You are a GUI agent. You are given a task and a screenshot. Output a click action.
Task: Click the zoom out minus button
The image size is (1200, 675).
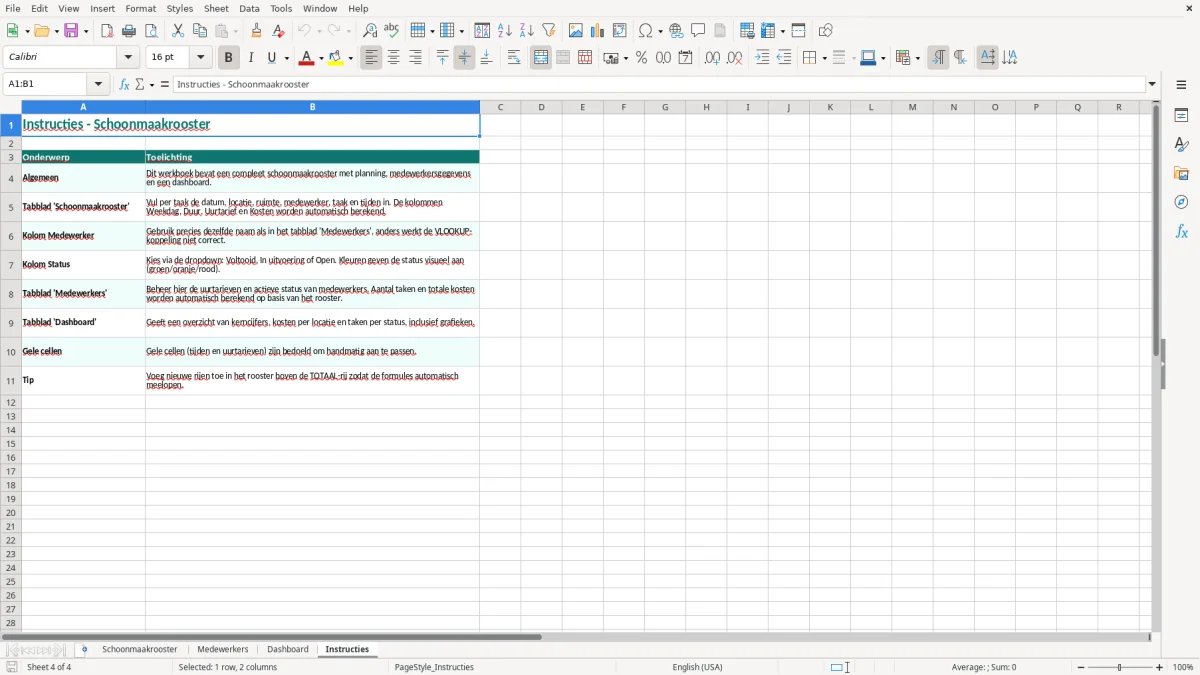pos(1081,667)
